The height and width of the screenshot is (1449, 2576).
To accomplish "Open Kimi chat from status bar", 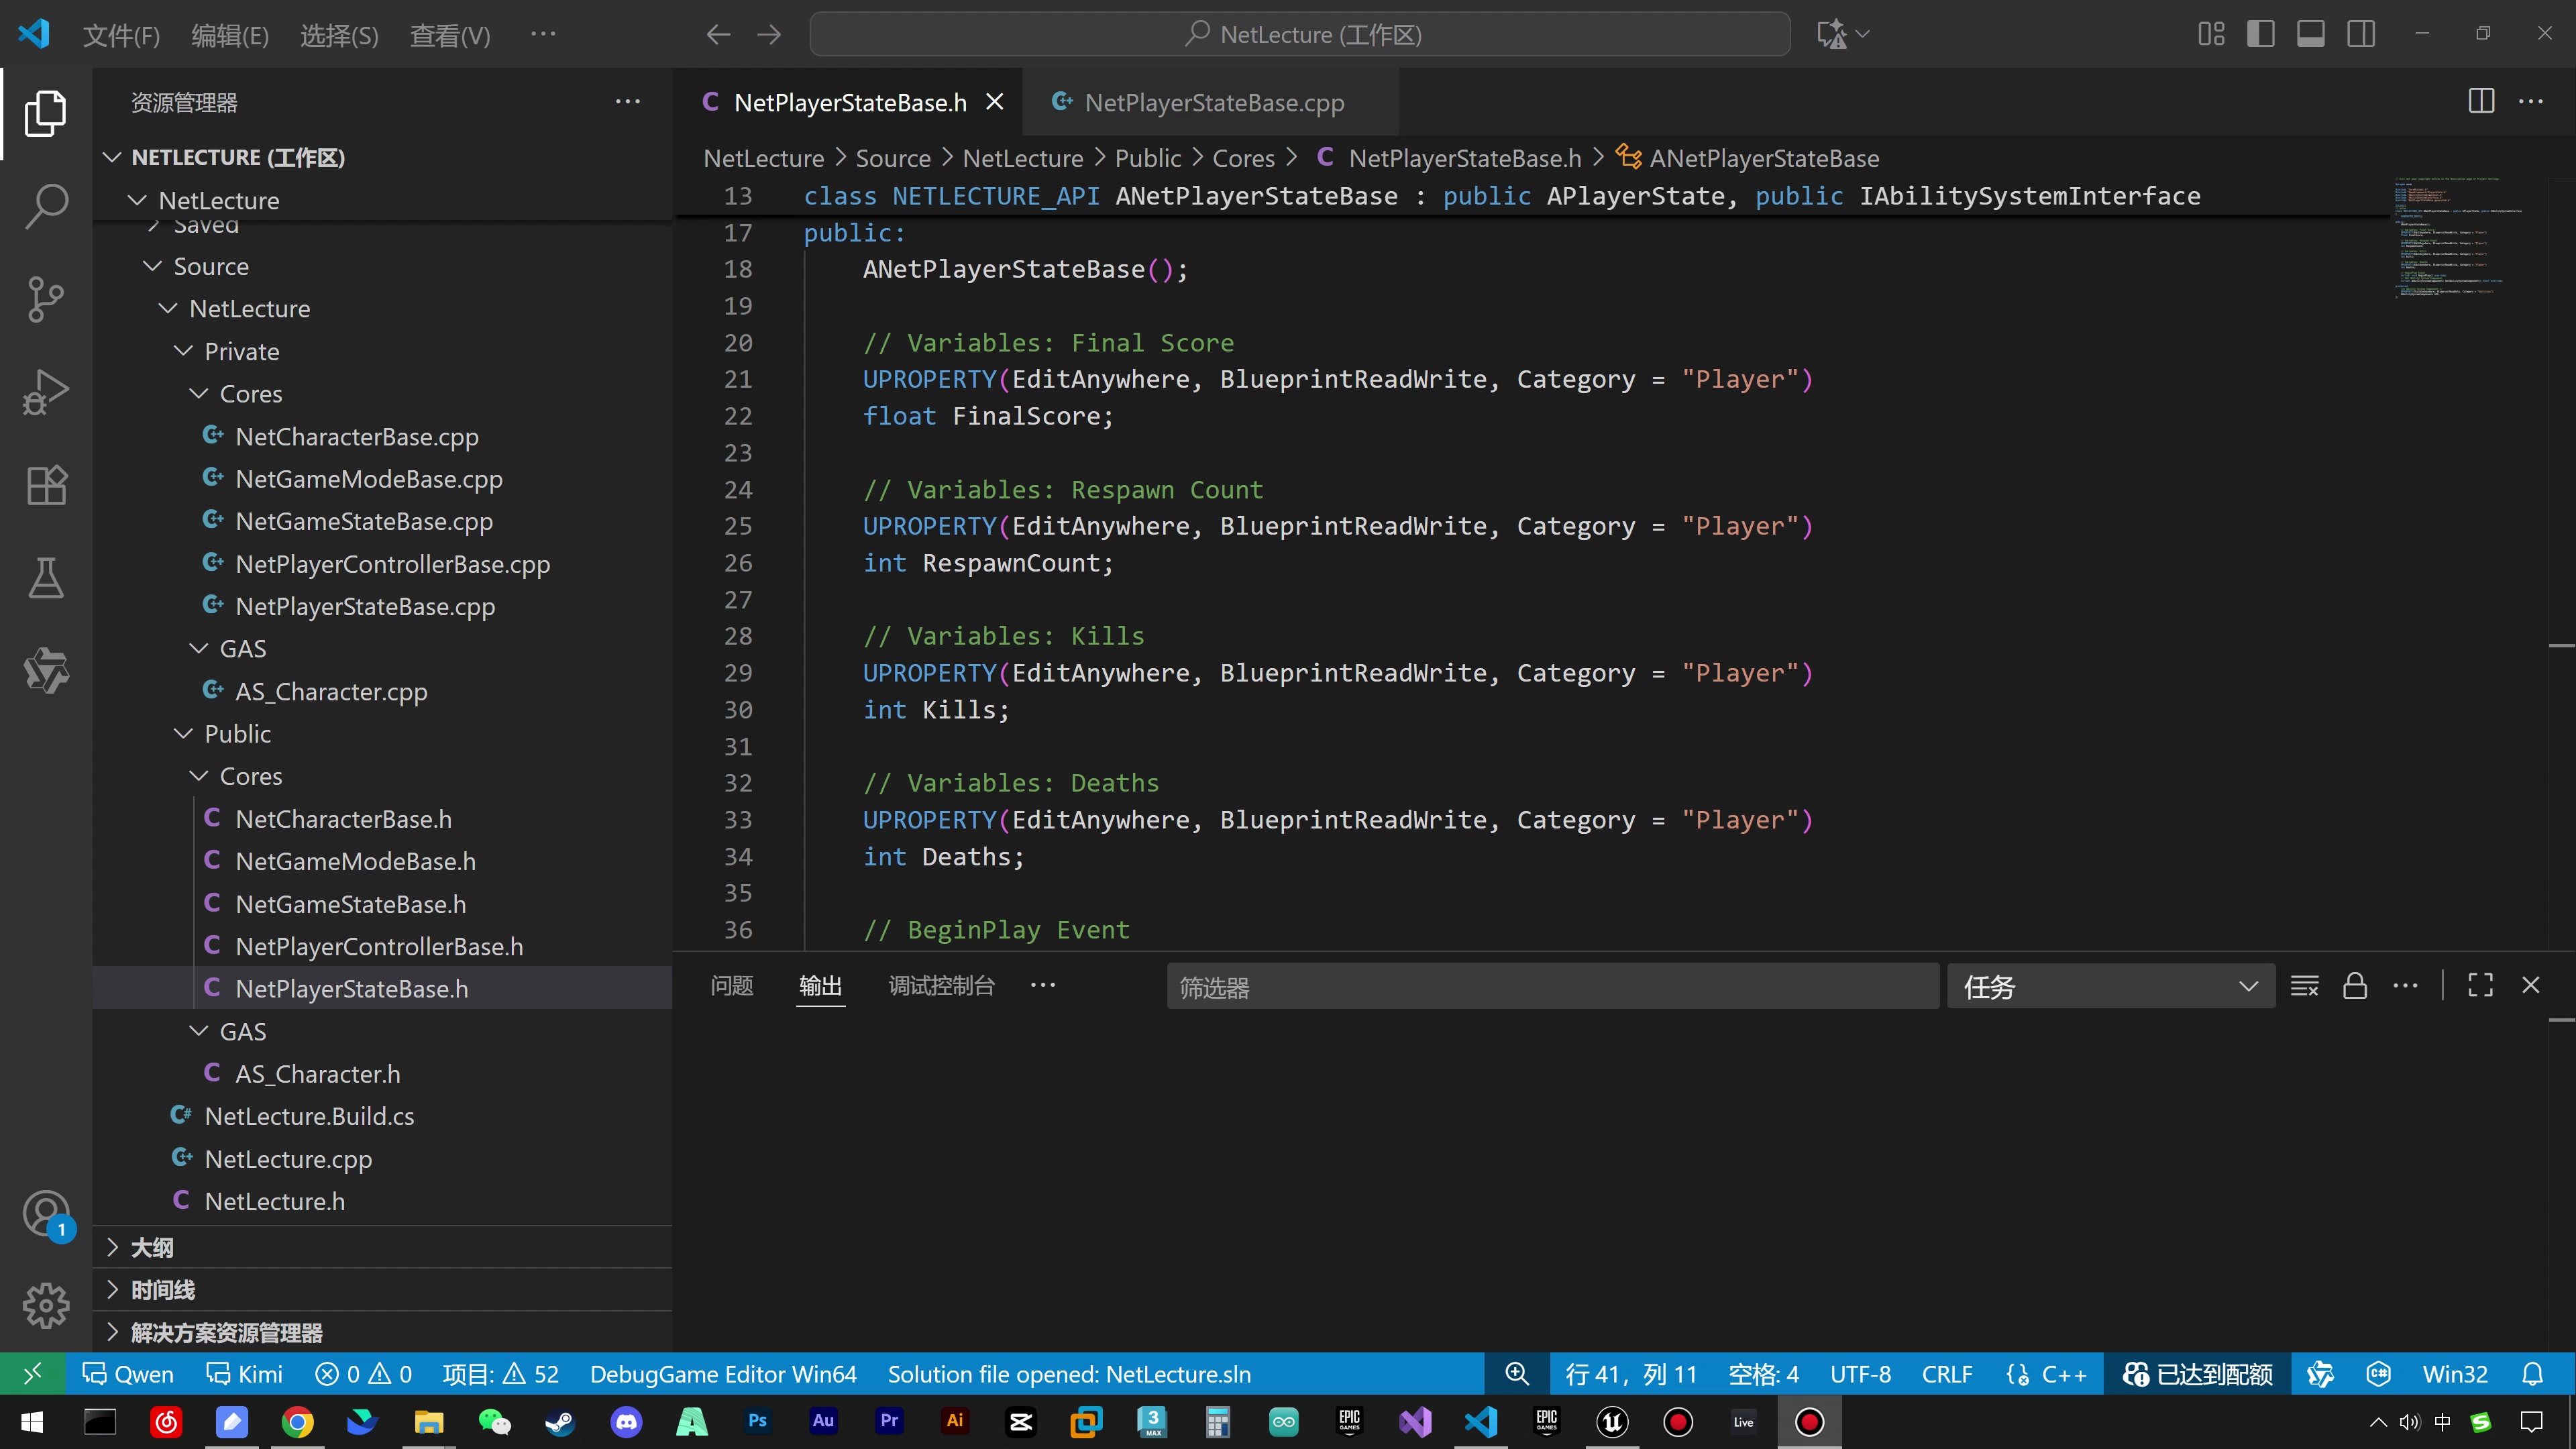I will coord(244,1374).
